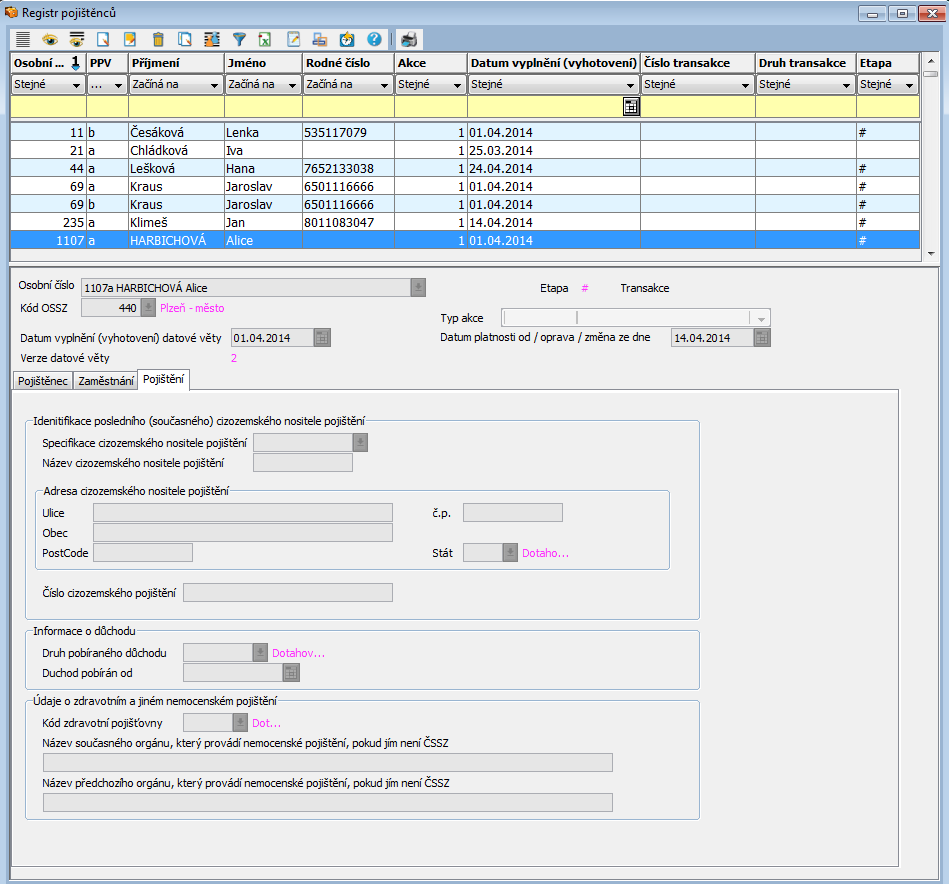The image size is (949, 884).
Task: Open Datum vyplnění column filter dropdown
Action: pyautogui.click(x=630, y=86)
